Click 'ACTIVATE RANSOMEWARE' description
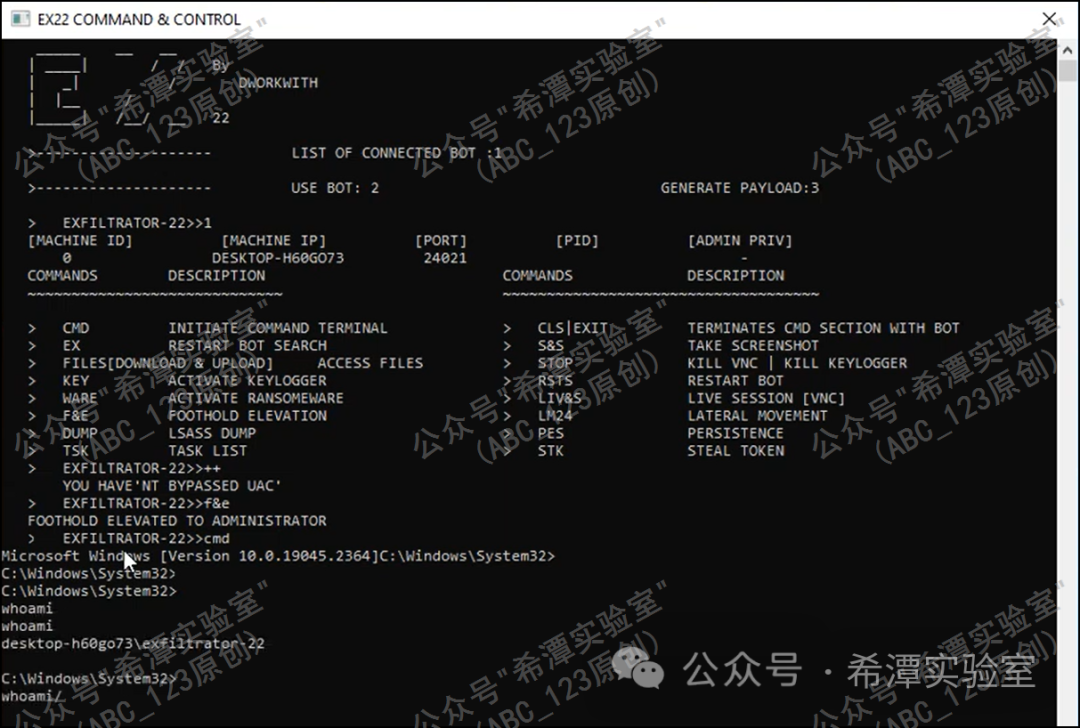 pyautogui.click(x=256, y=398)
